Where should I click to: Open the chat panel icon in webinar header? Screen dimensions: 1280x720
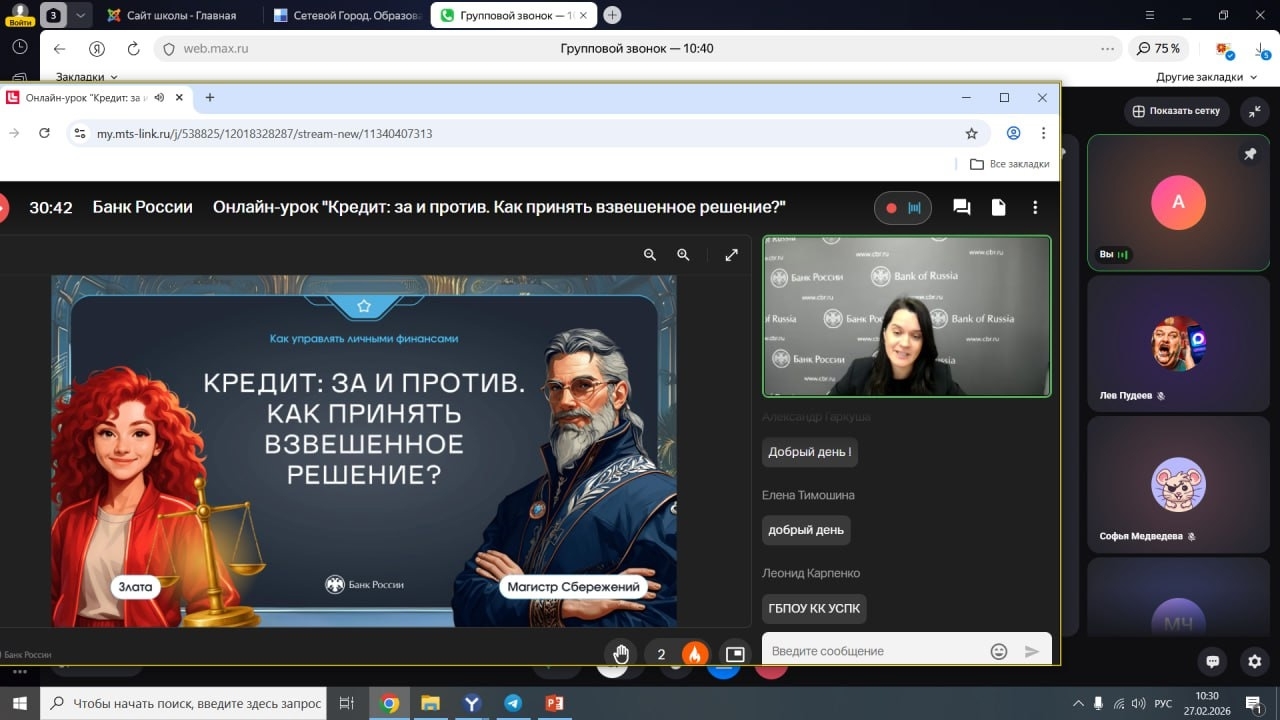coord(961,207)
